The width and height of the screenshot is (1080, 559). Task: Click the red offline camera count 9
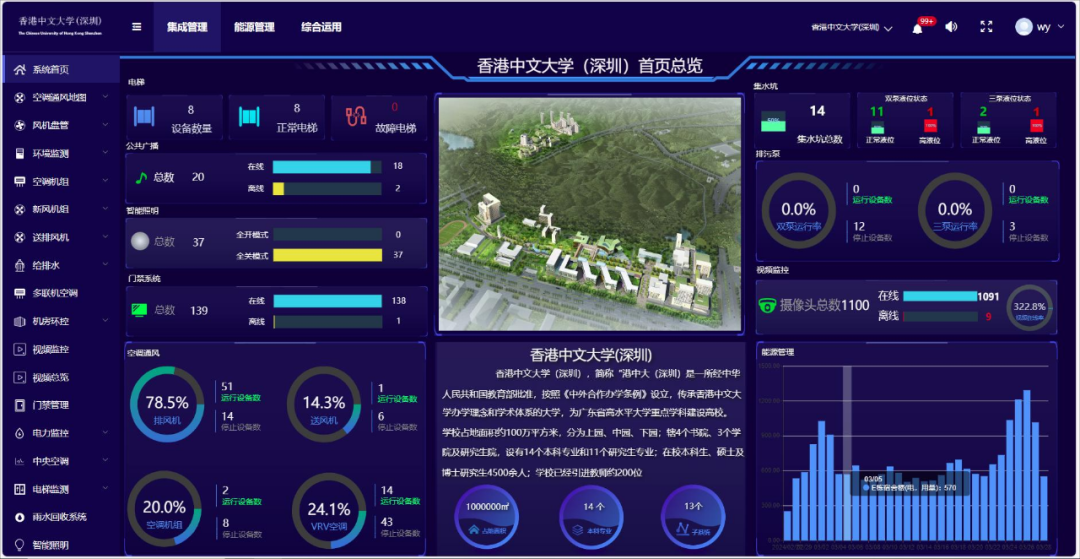tap(988, 317)
